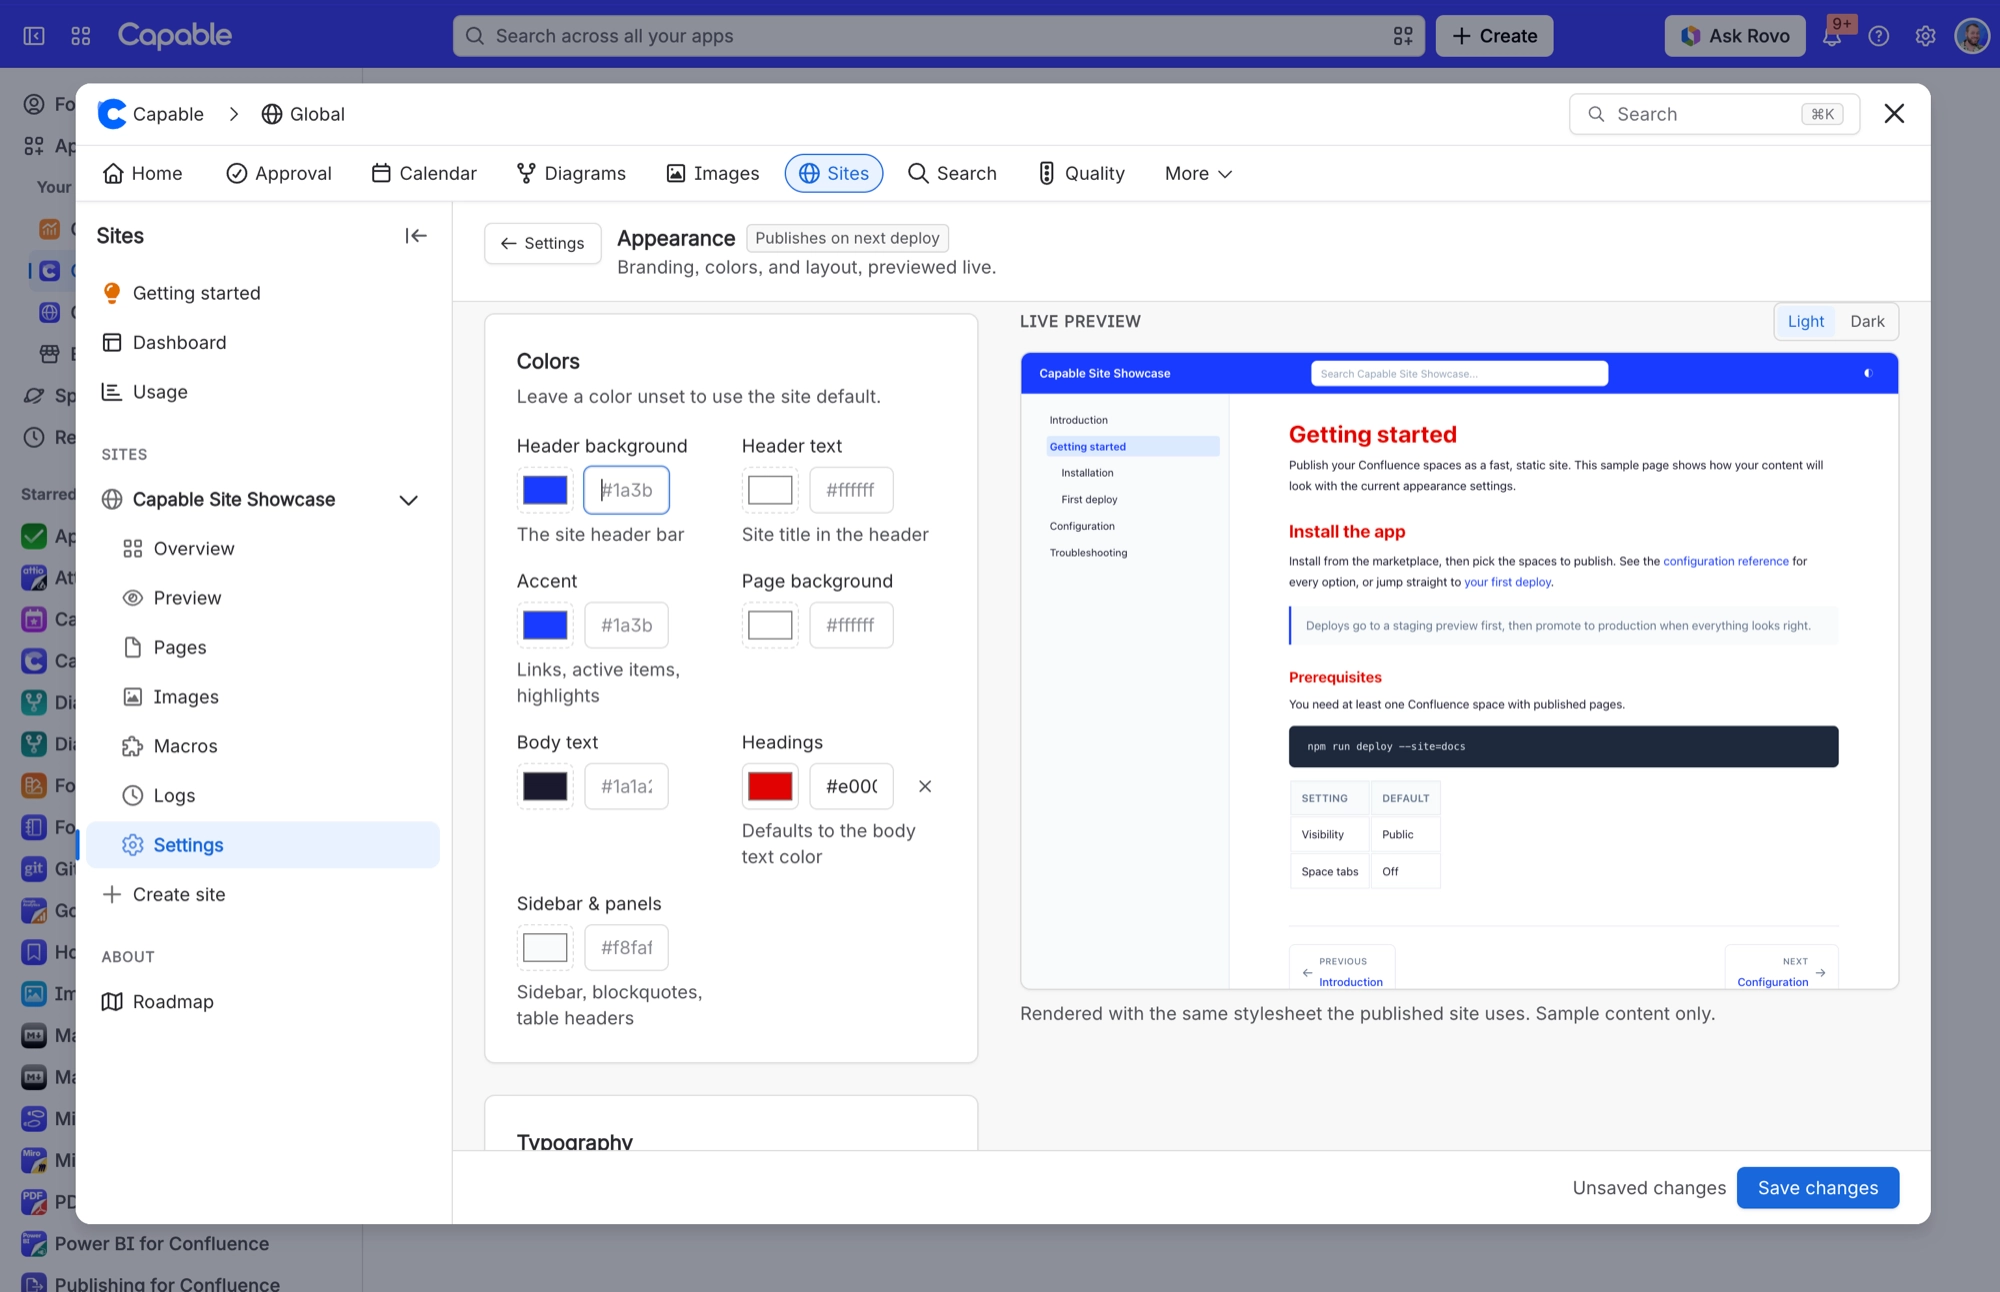Image resolution: width=2000 pixels, height=1292 pixels.
Task: Go back with the Settings button
Action: click(x=543, y=243)
